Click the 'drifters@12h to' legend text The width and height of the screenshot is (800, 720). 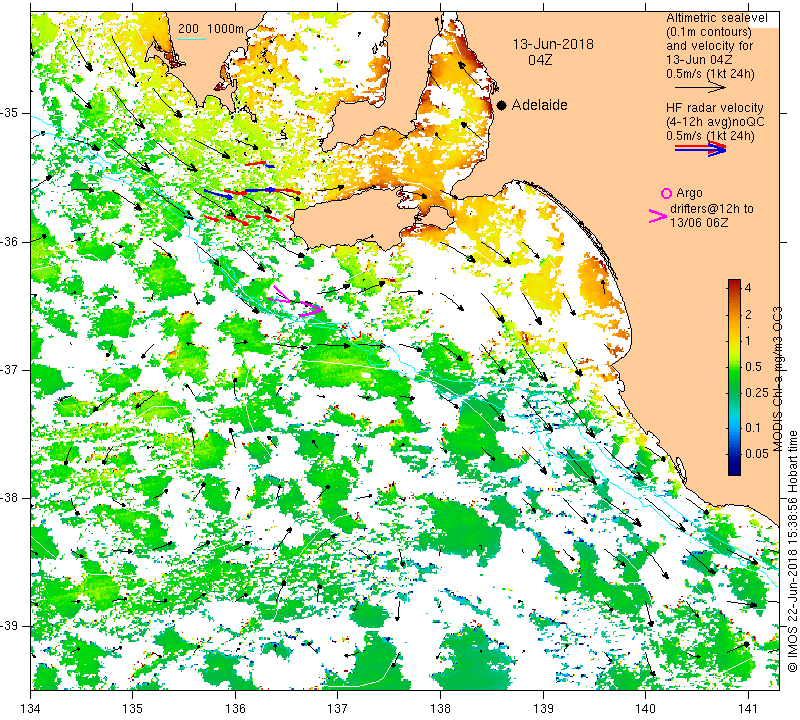712,209
